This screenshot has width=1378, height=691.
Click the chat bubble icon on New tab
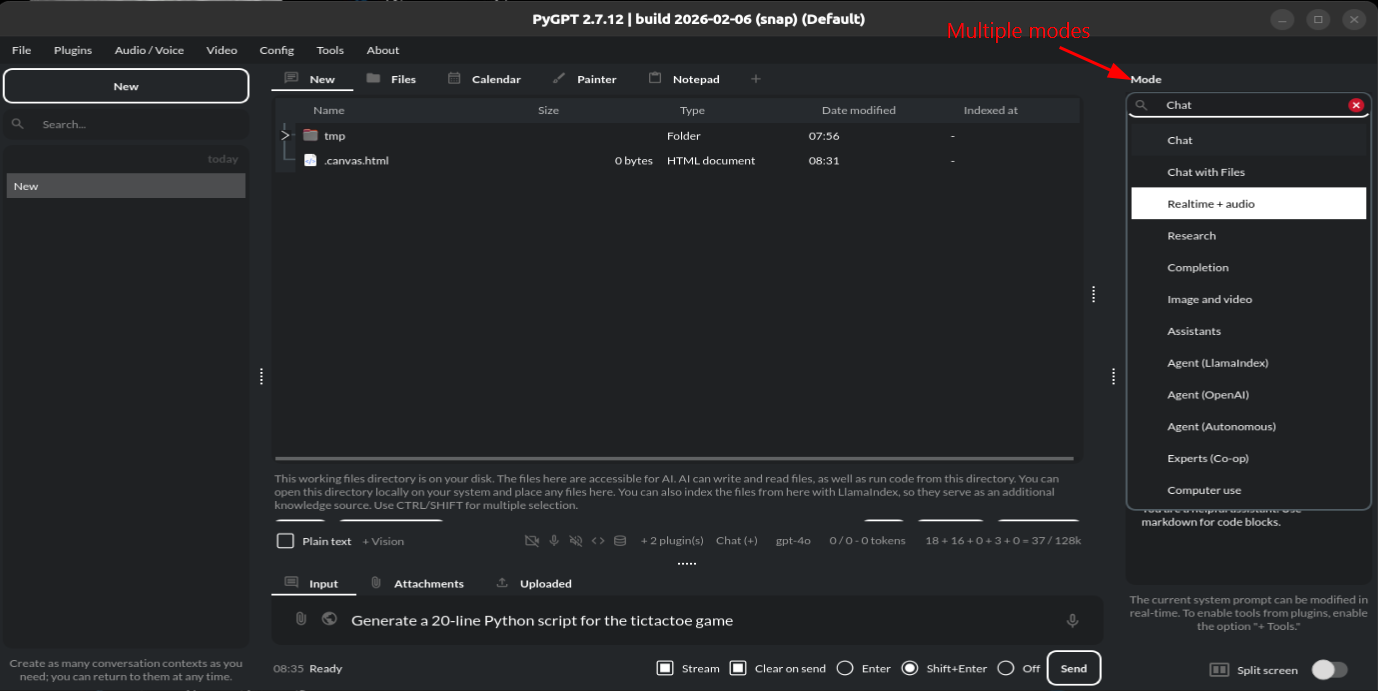point(291,78)
